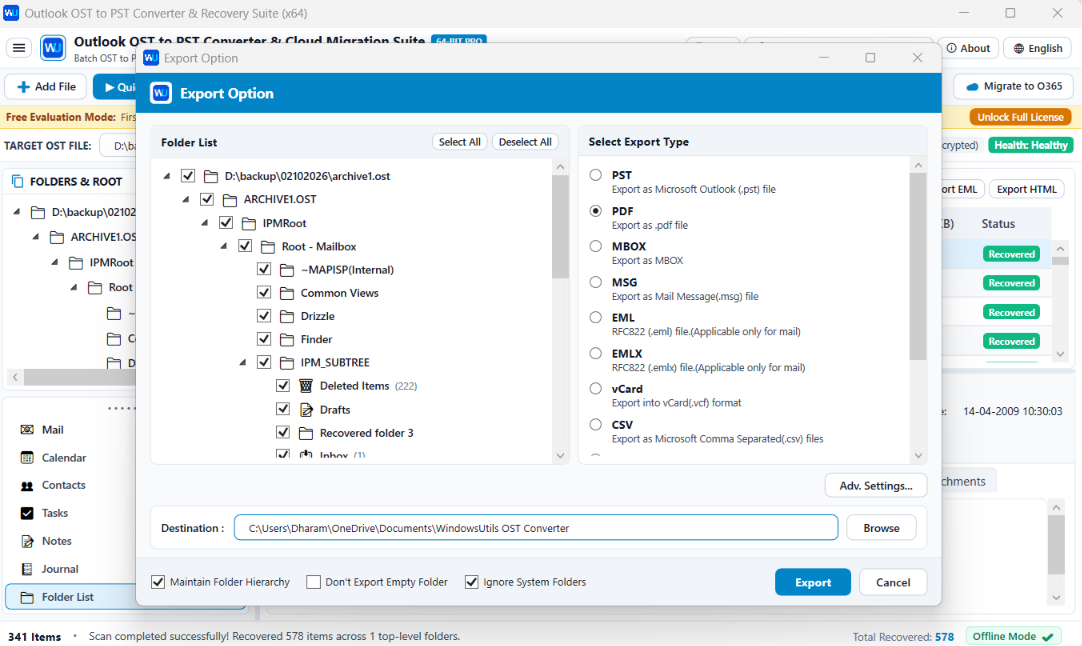The width and height of the screenshot is (1082, 646).
Task: Select PST export type
Action: pos(596,175)
